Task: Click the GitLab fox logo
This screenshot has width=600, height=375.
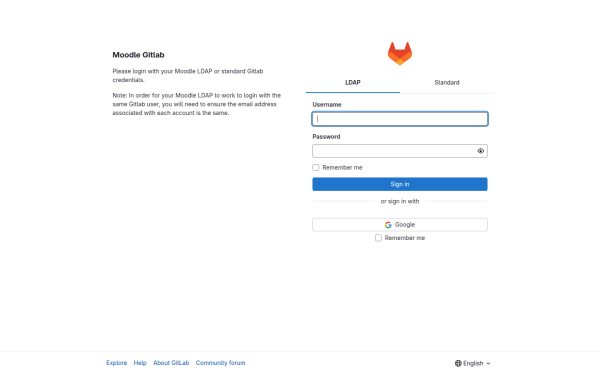Action: pos(400,54)
